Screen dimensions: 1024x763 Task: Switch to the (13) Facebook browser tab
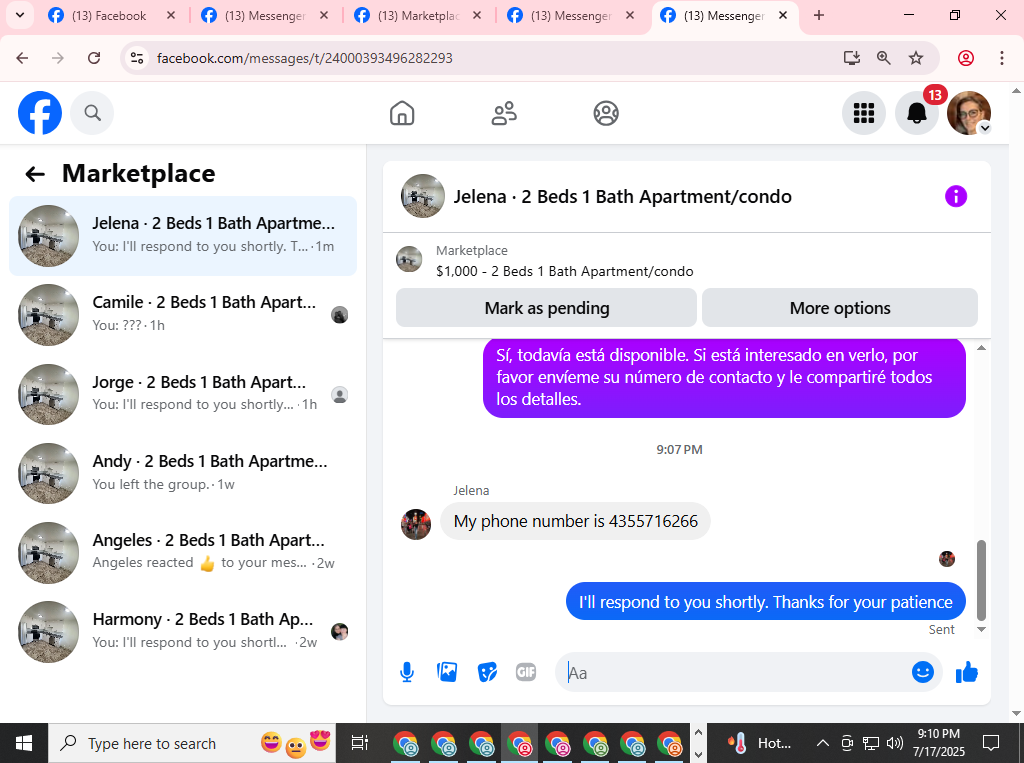(x=109, y=16)
